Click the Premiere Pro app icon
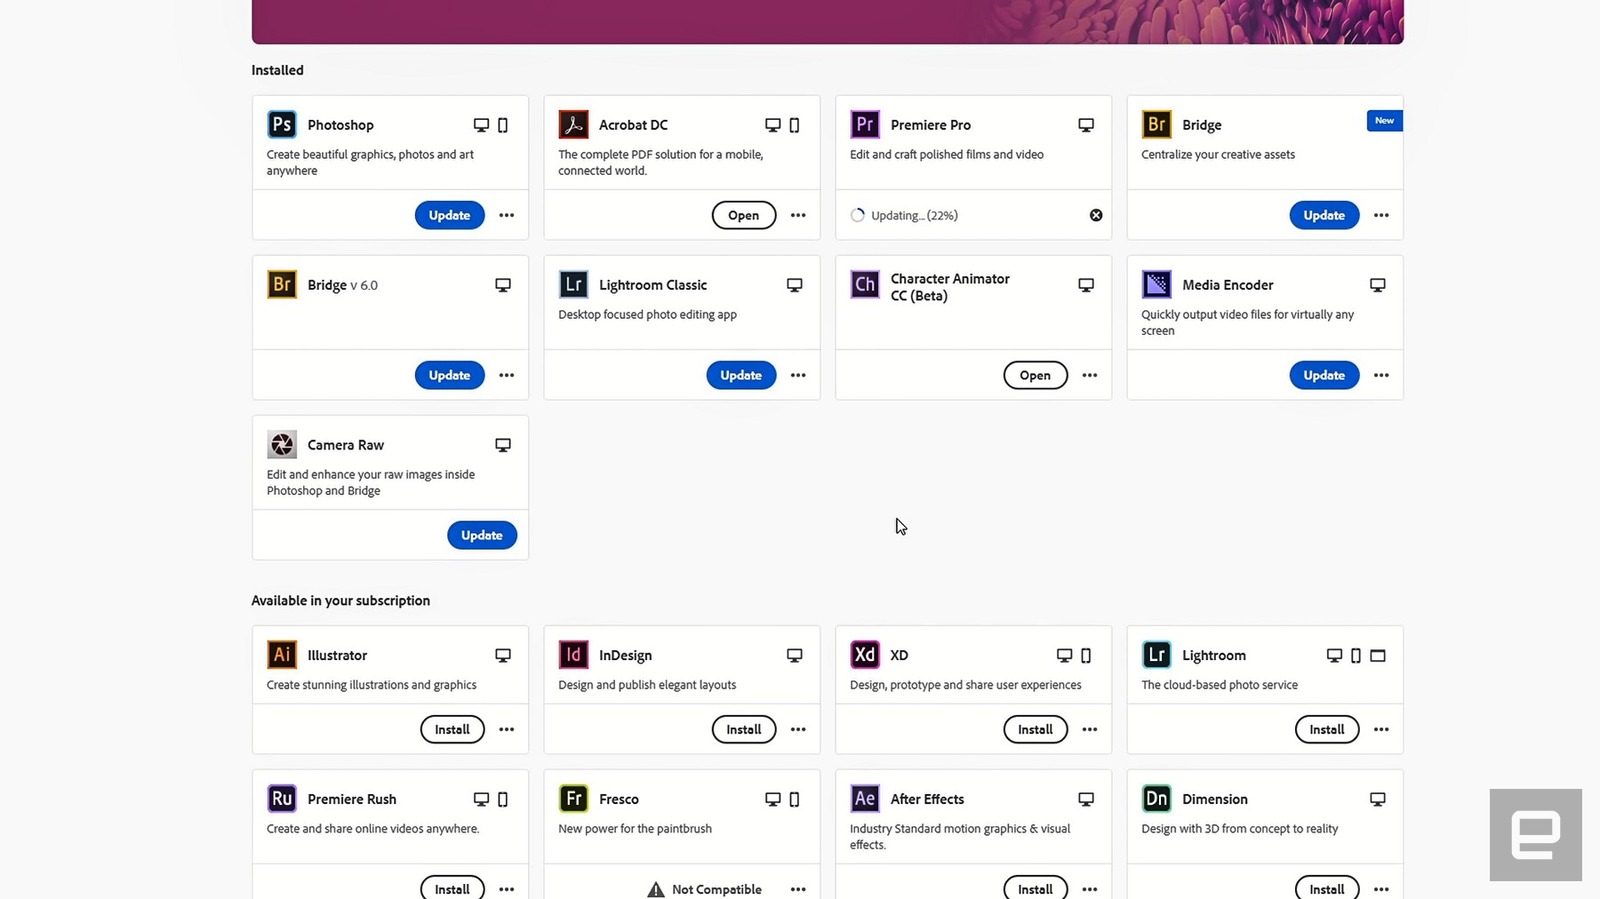Screen dimensions: 1600x899 865,125
